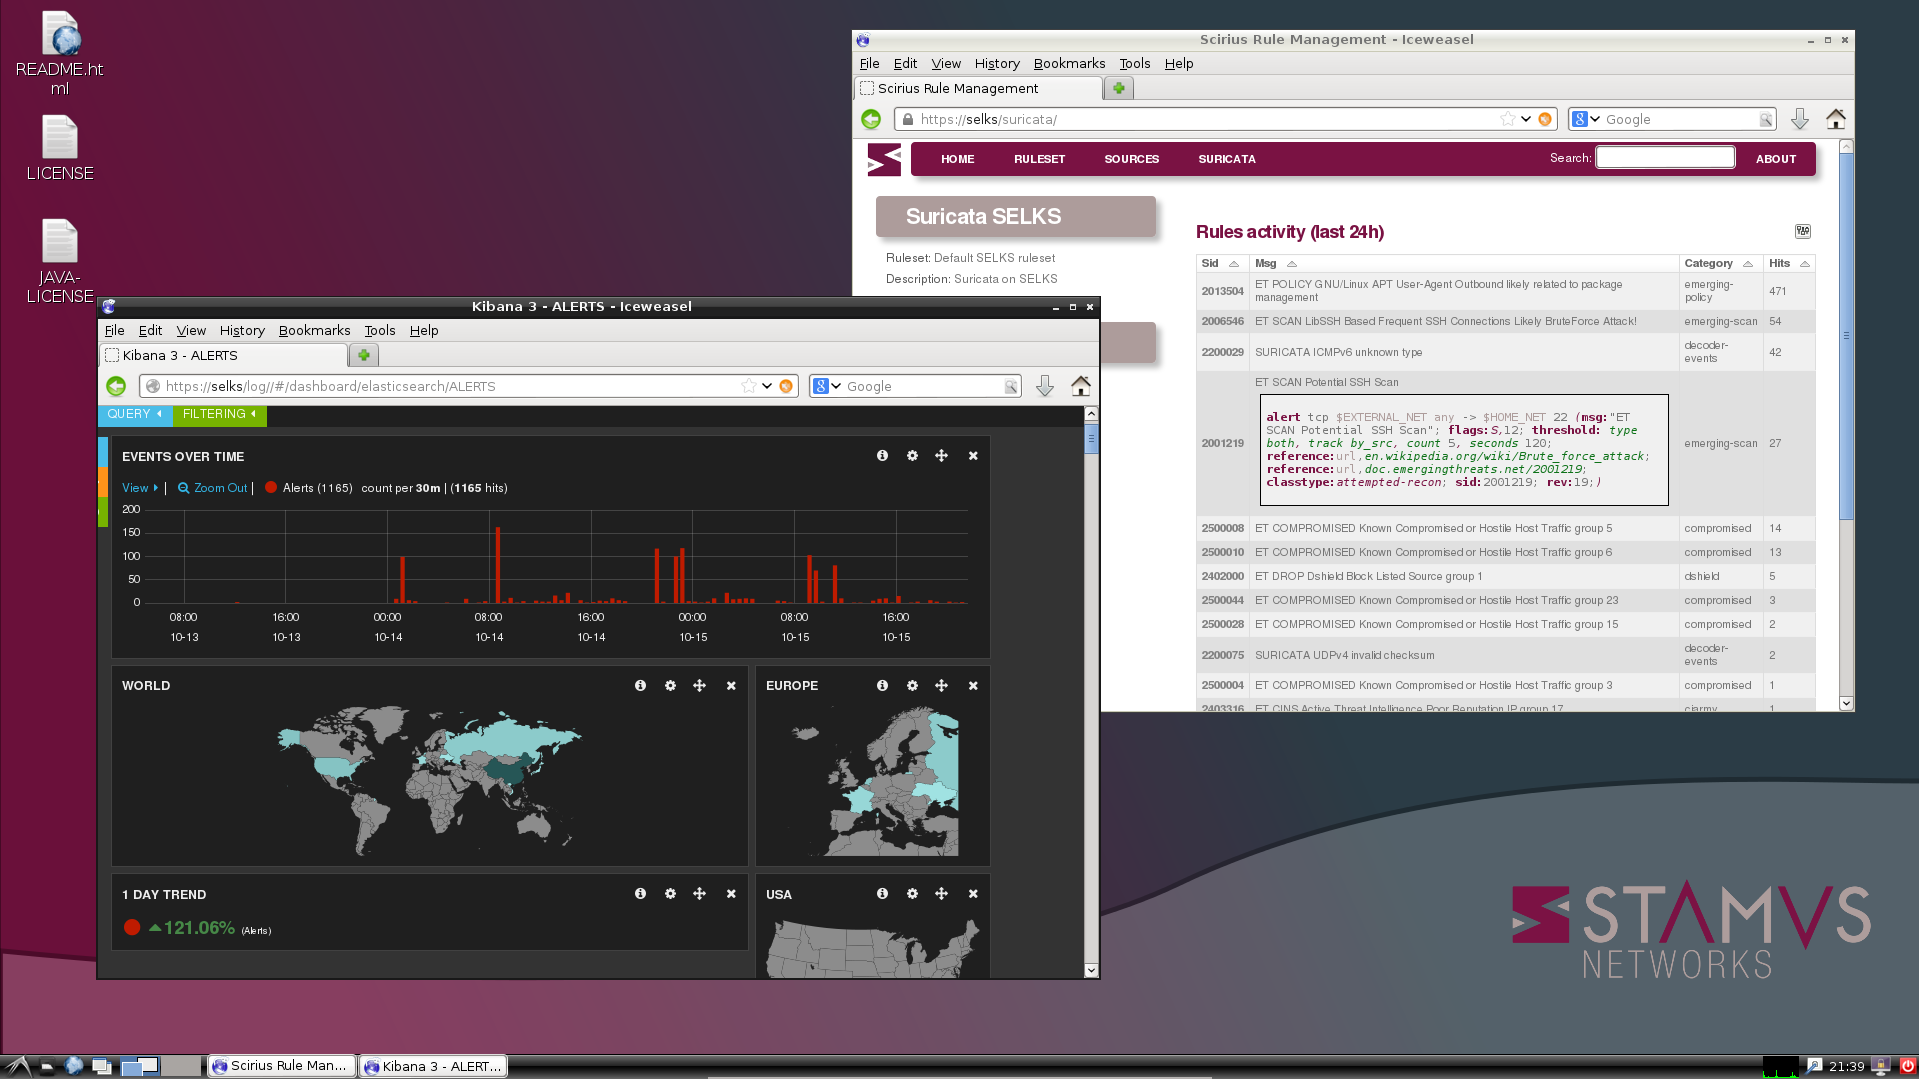Go back in Kibana browser window

[x=116, y=386]
